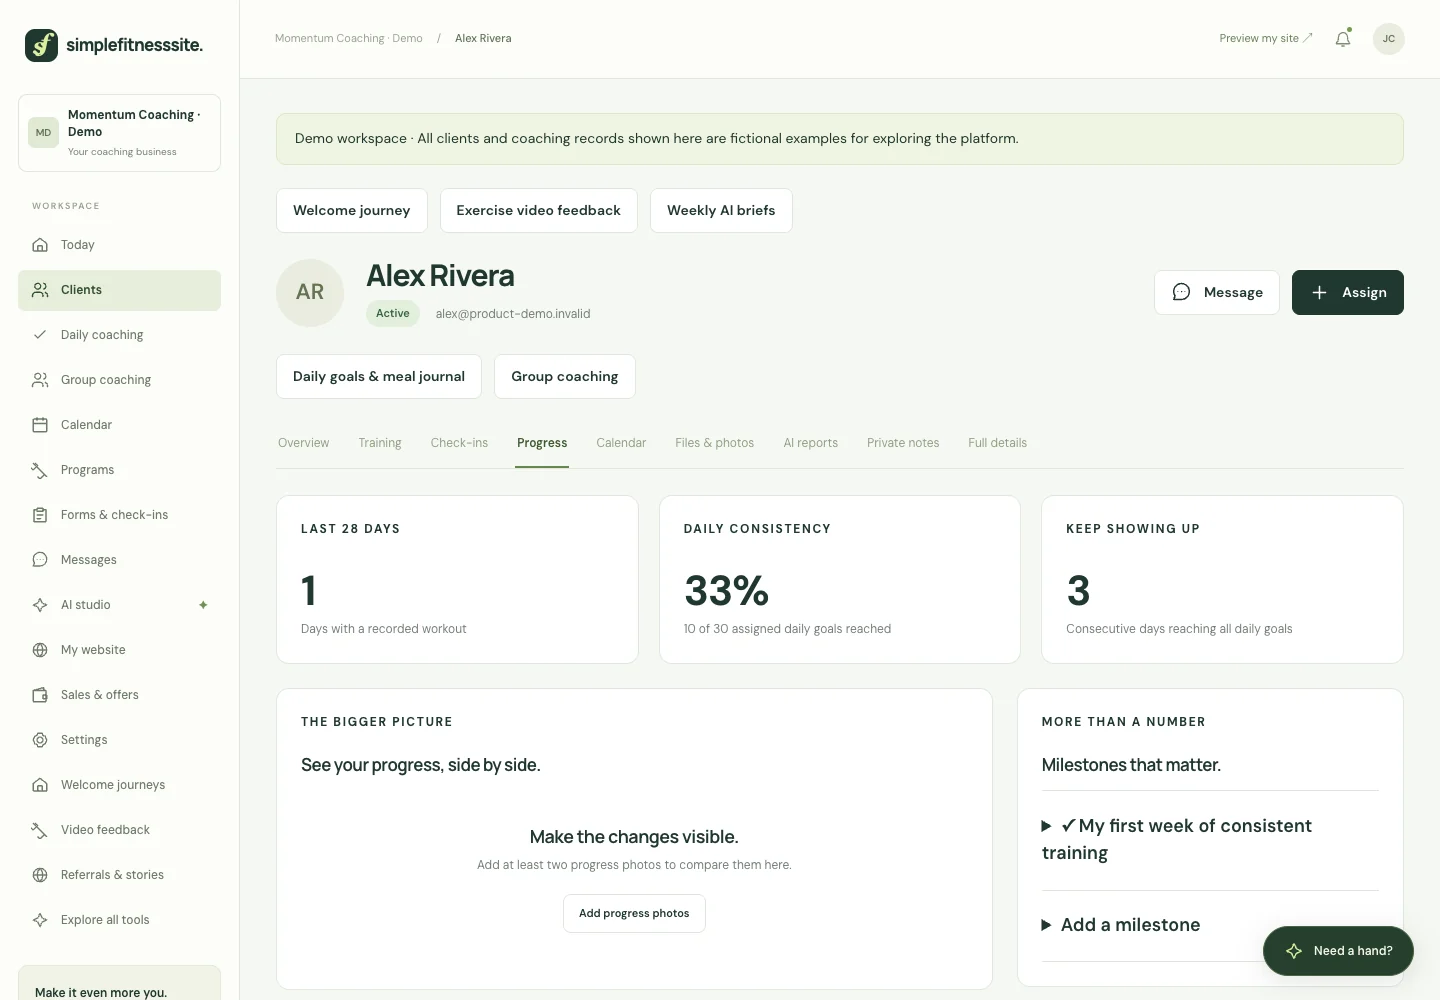Click Add progress photos button
Image resolution: width=1440 pixels, height=1000 pixels.
click(634, 914)
